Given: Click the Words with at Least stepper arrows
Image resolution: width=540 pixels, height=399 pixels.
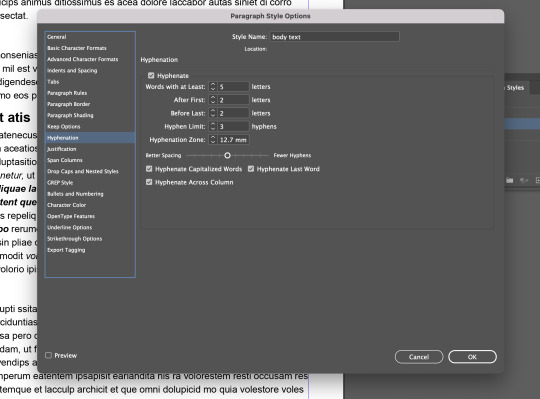Looking at the screenshot, I should [213, 86].
